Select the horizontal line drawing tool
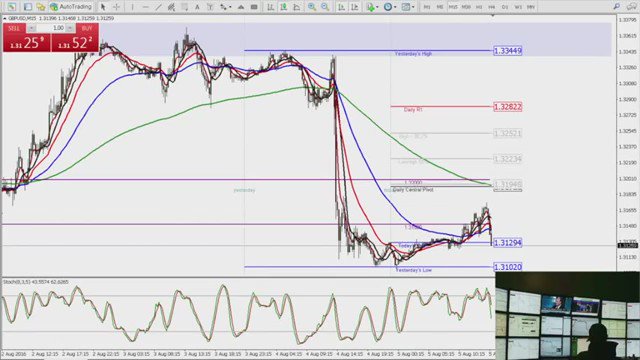 (x=145, y=7)
